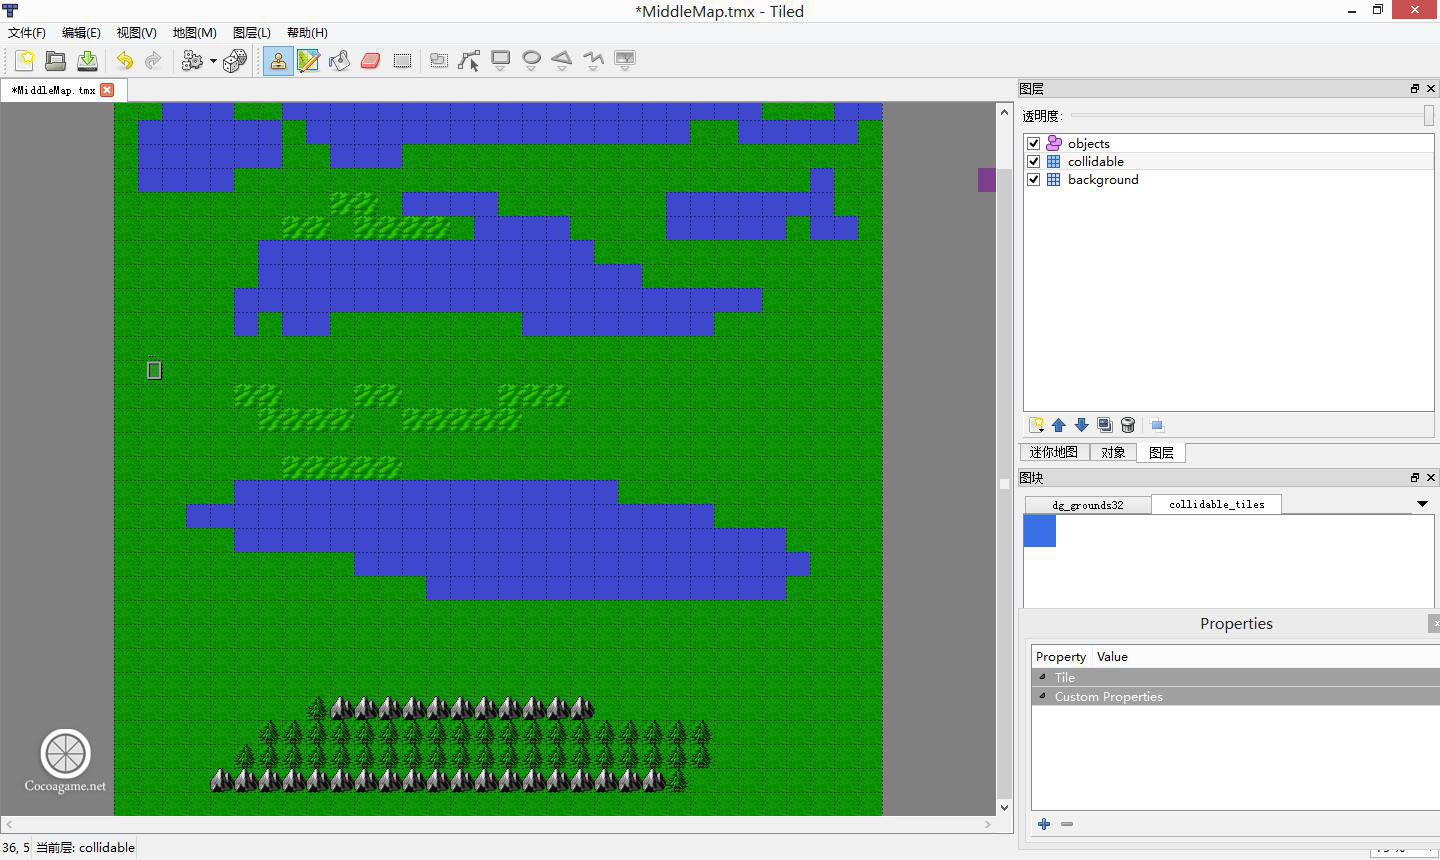Select the Insert Rectangle tool
The width and height of the screenshot is (1440, 860).
coord(500,61)
